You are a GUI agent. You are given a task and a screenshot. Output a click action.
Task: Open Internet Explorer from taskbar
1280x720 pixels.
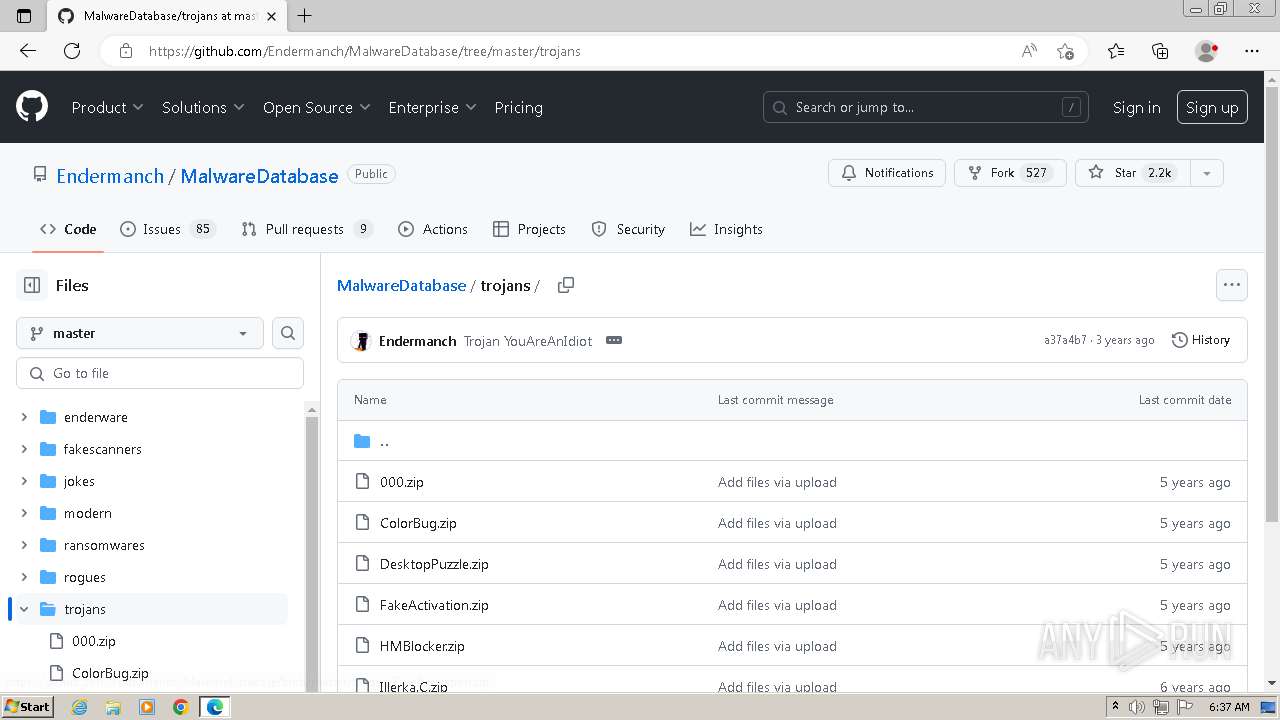click(81, 707)
